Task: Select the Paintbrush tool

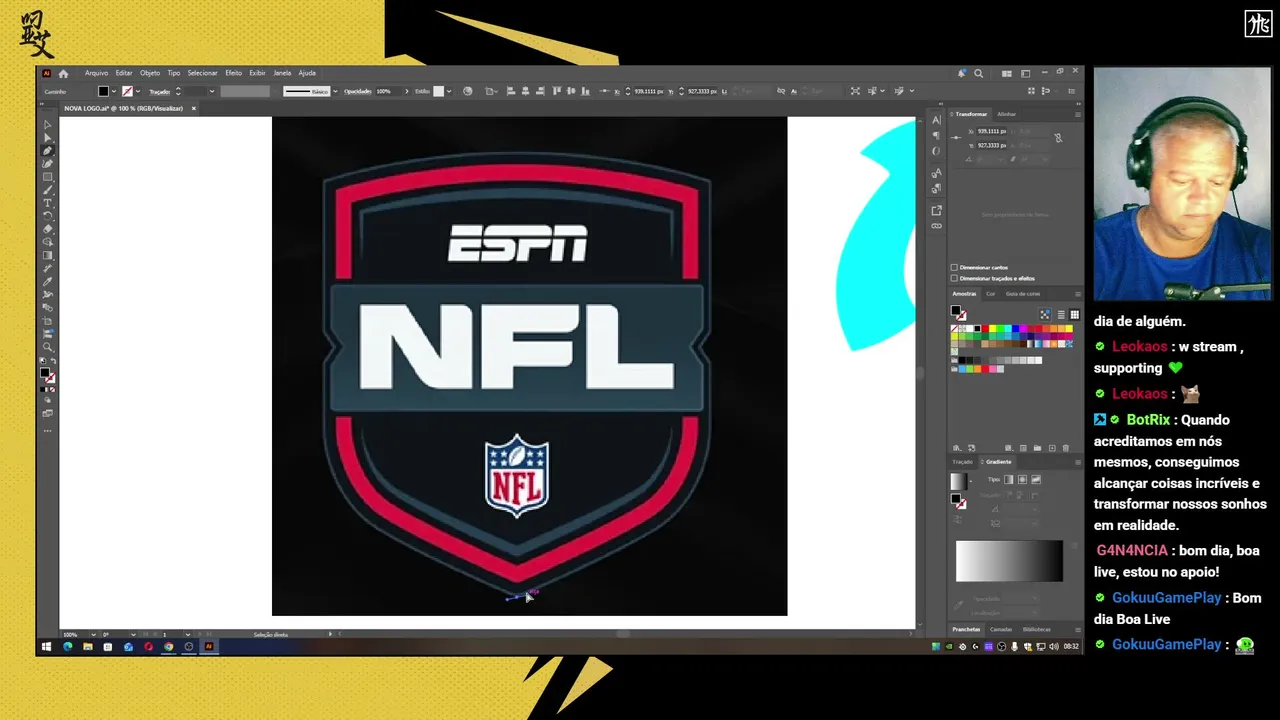Action: click(x=47, y=189)
